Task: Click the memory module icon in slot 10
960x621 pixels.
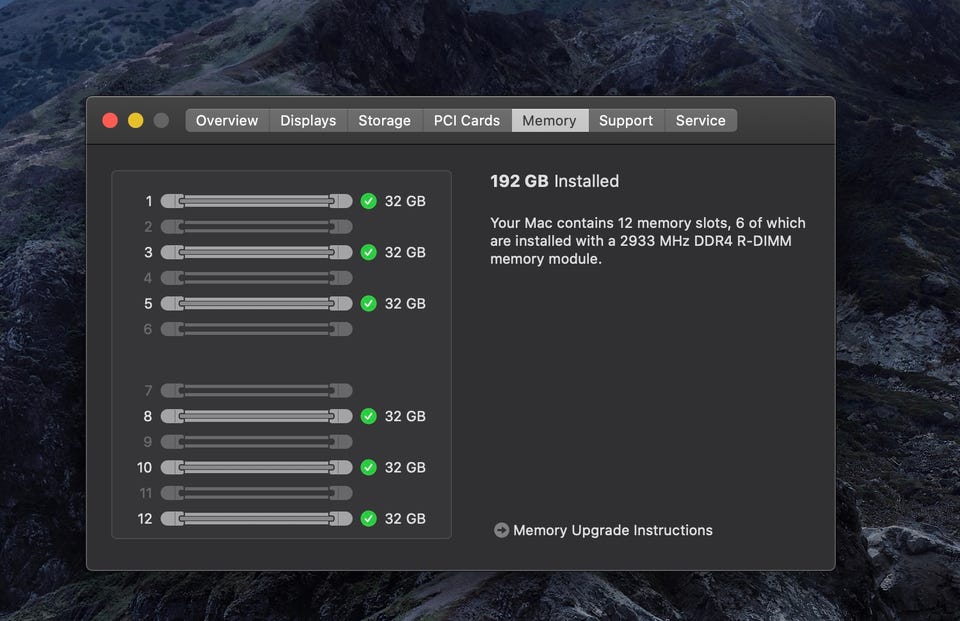Action: [256, 467]
